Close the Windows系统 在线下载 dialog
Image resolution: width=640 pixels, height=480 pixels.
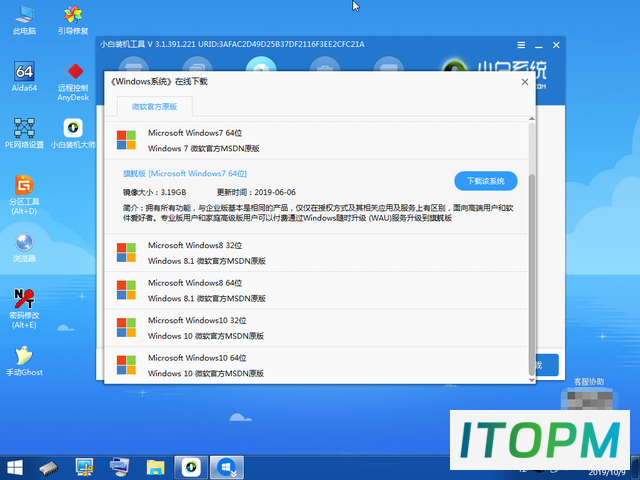point(525,82)
